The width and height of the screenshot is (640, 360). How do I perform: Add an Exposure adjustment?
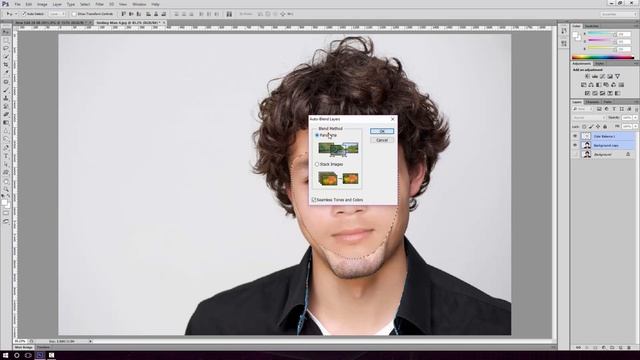click(610, 76)
